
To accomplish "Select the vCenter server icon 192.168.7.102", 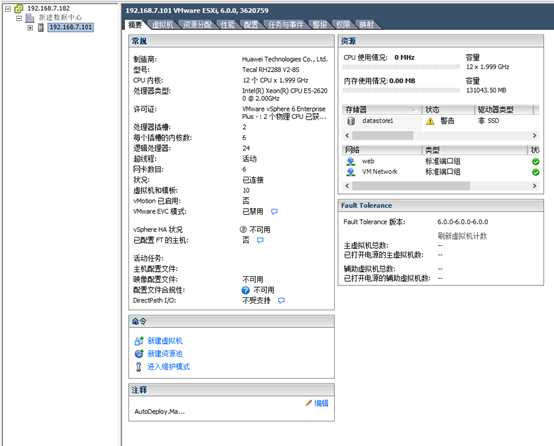I will click(x=18, y=8).
